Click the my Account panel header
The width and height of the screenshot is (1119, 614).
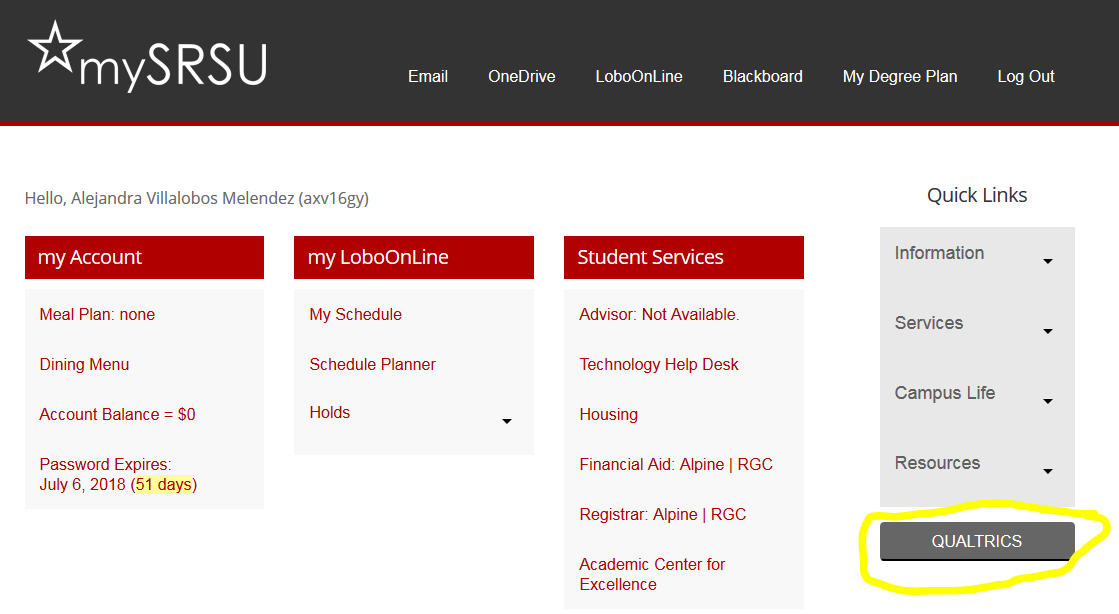pos(144,257)
